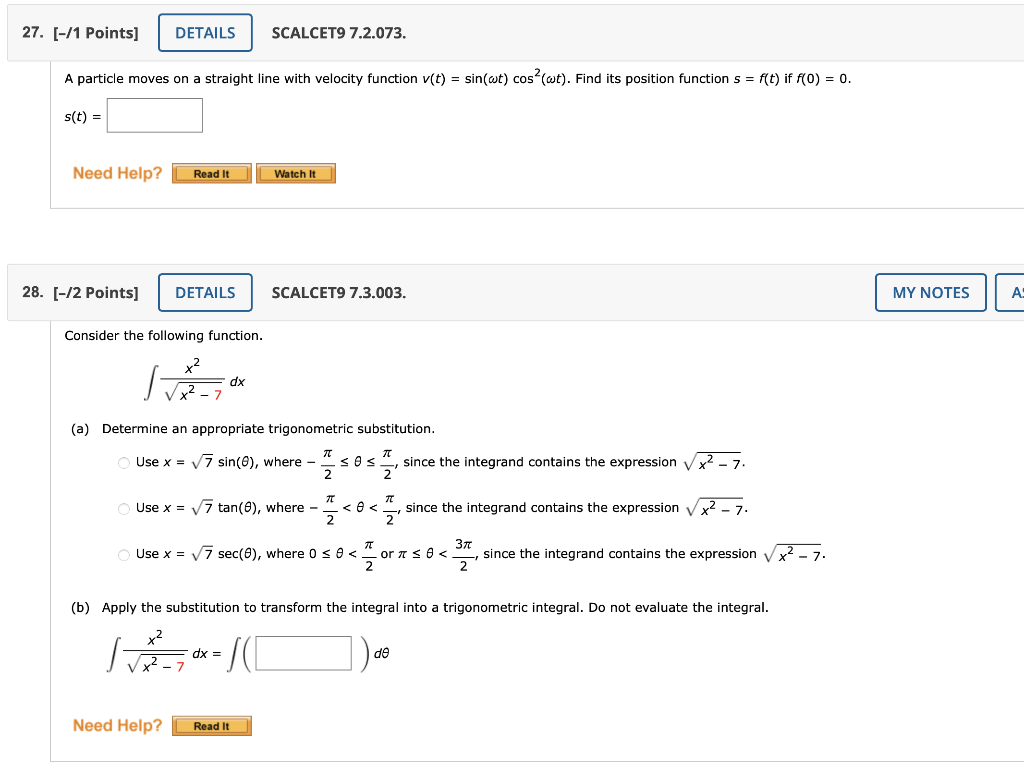Click the partially visible ASK button on the right

click(1014, 292)
